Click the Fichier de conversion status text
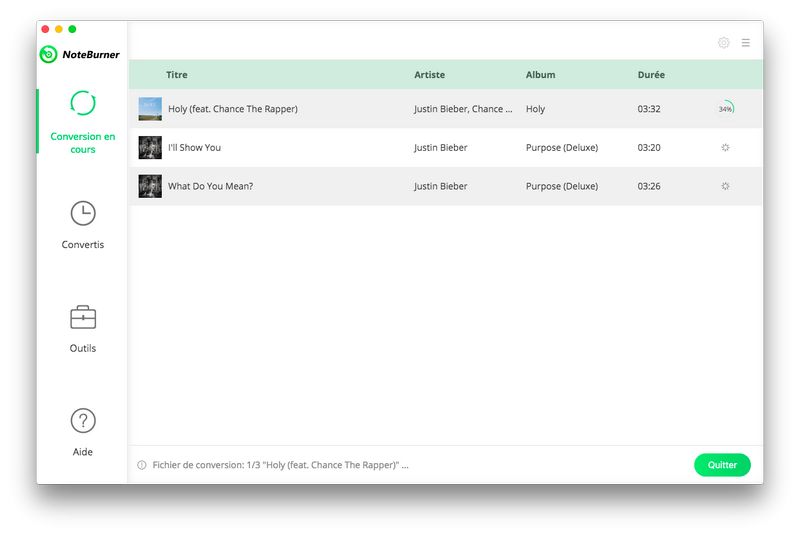This screenshot has width=800, height=536. [x=280, y=465]
